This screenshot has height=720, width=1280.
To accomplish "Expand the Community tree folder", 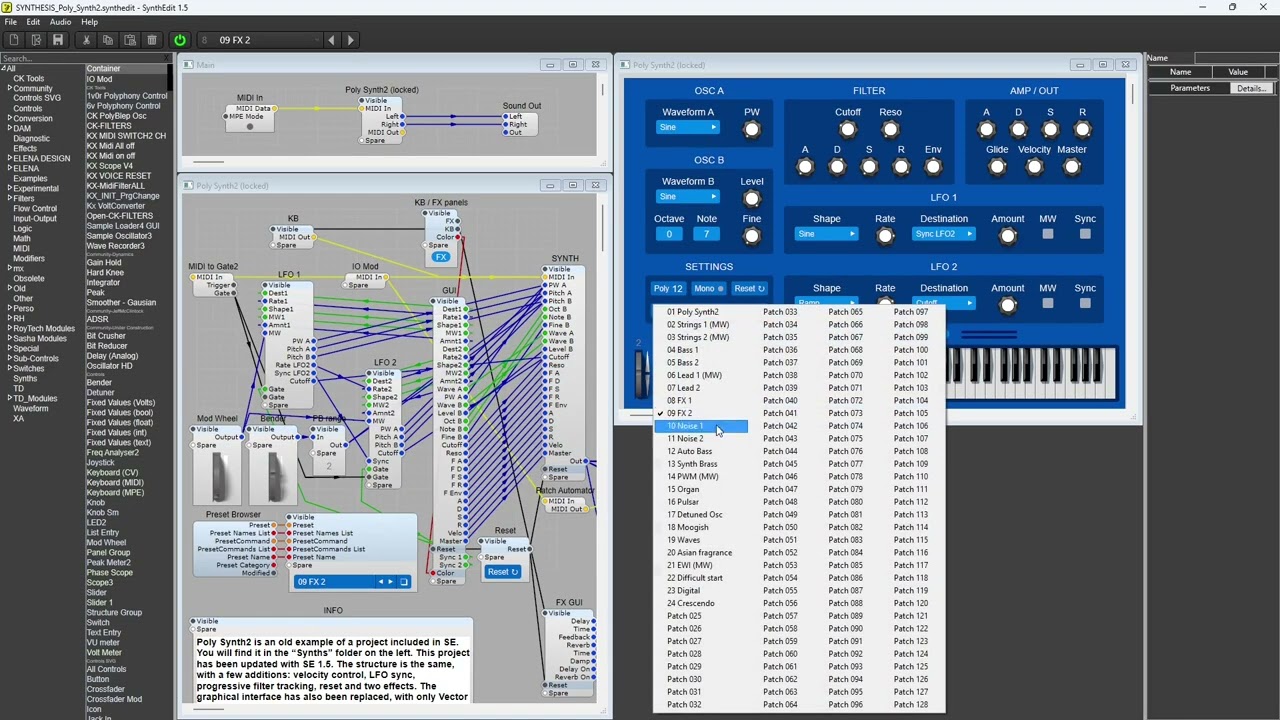I will (10, 89).
